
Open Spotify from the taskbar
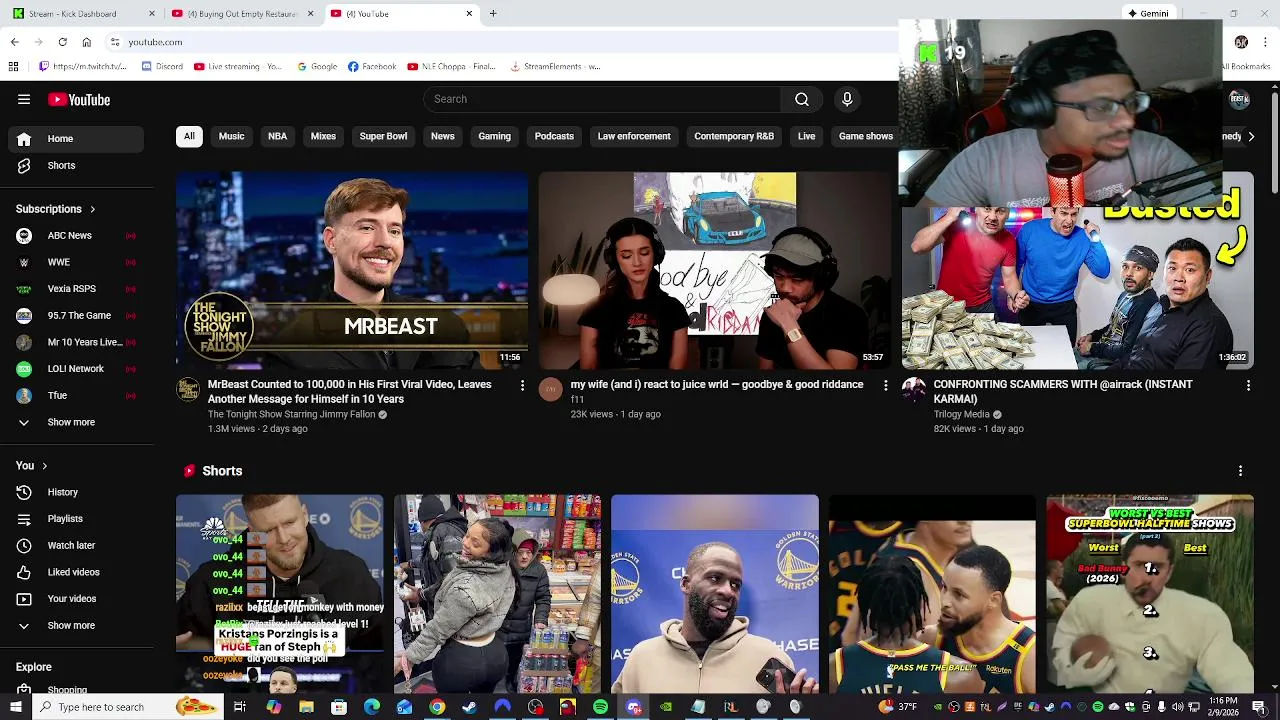[600, 707]
